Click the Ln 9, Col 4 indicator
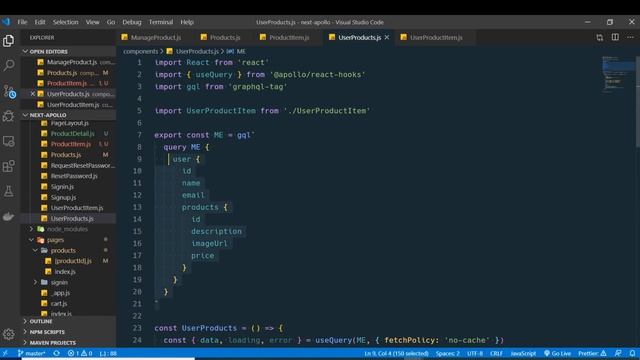 [x=396, y=353]
